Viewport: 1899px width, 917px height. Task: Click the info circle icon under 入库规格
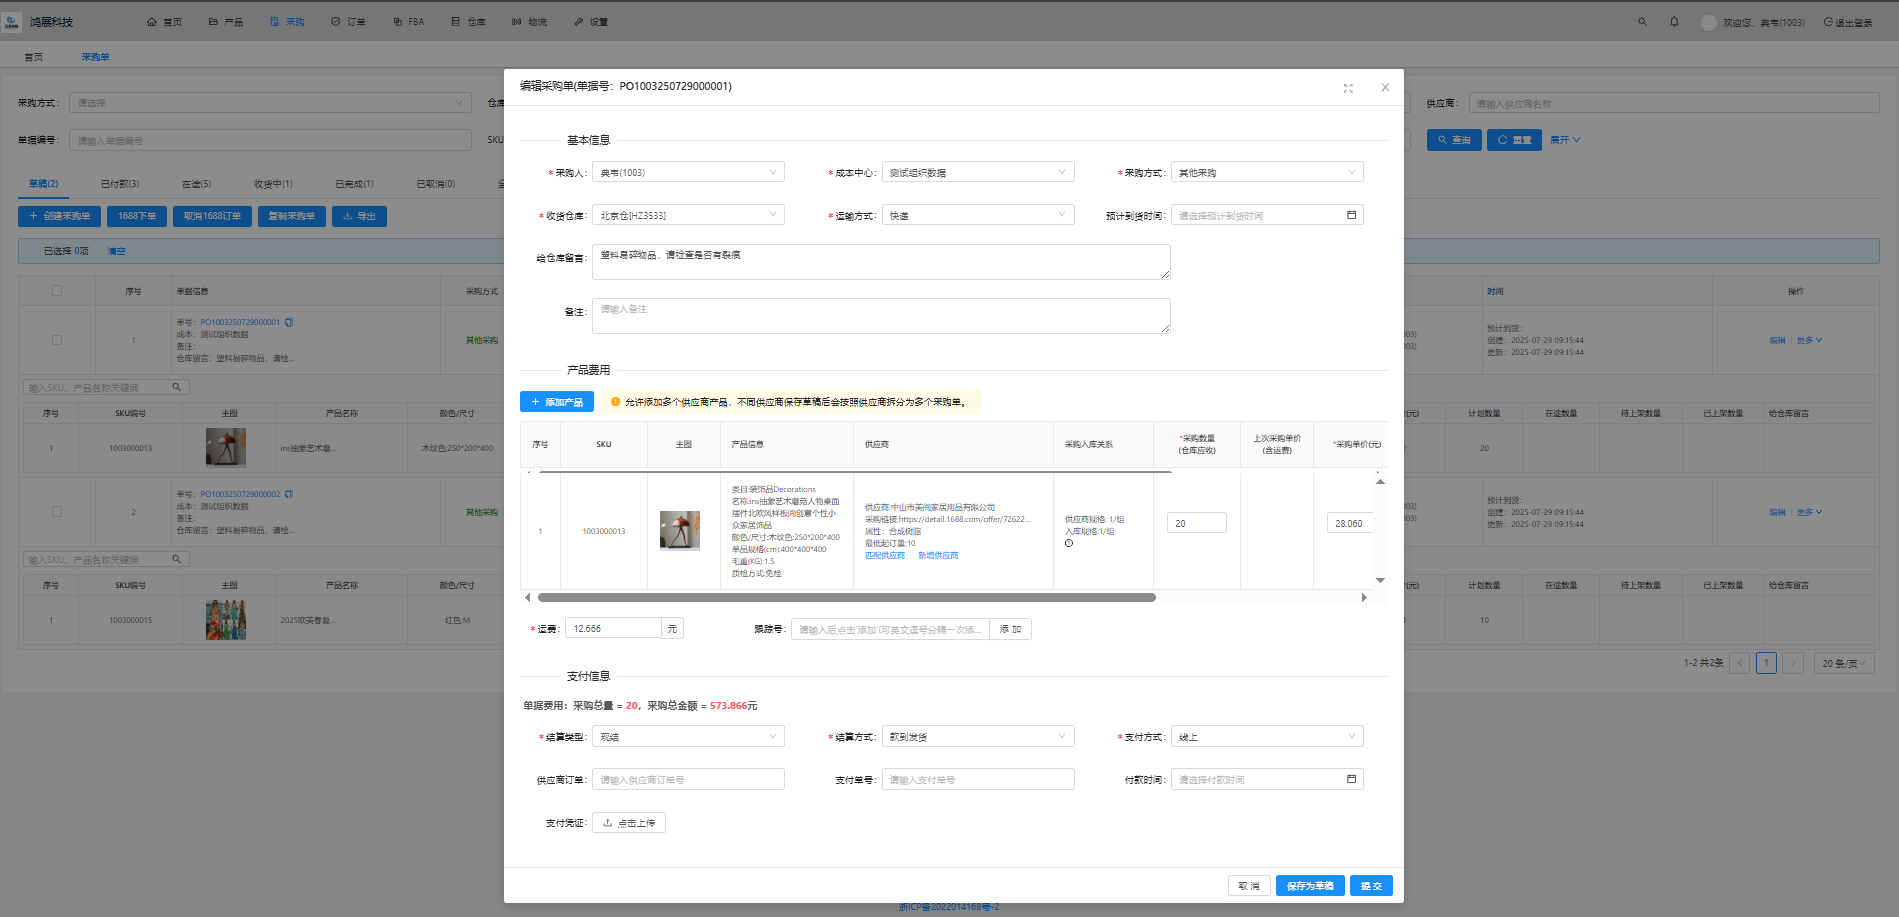point(1069,544)
